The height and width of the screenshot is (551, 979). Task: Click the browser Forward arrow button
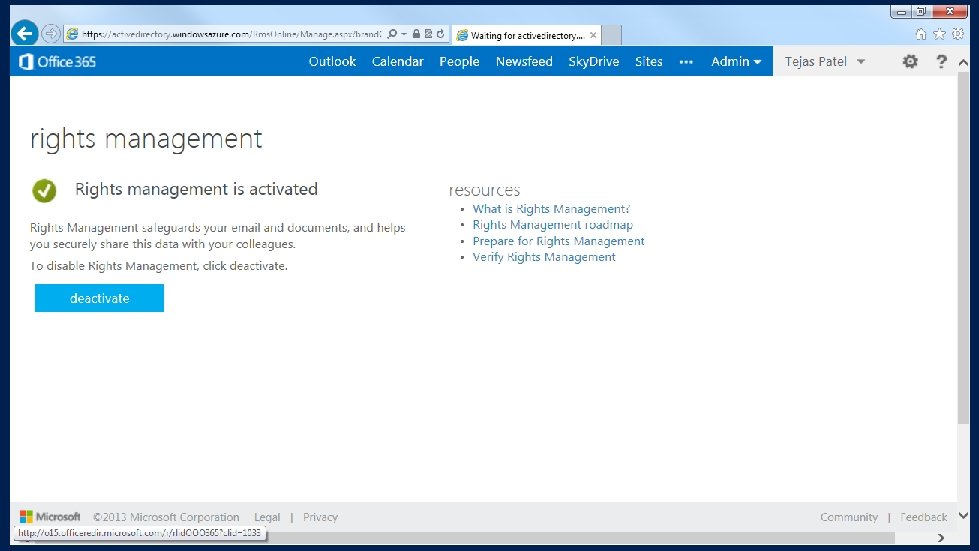(51, 34)
